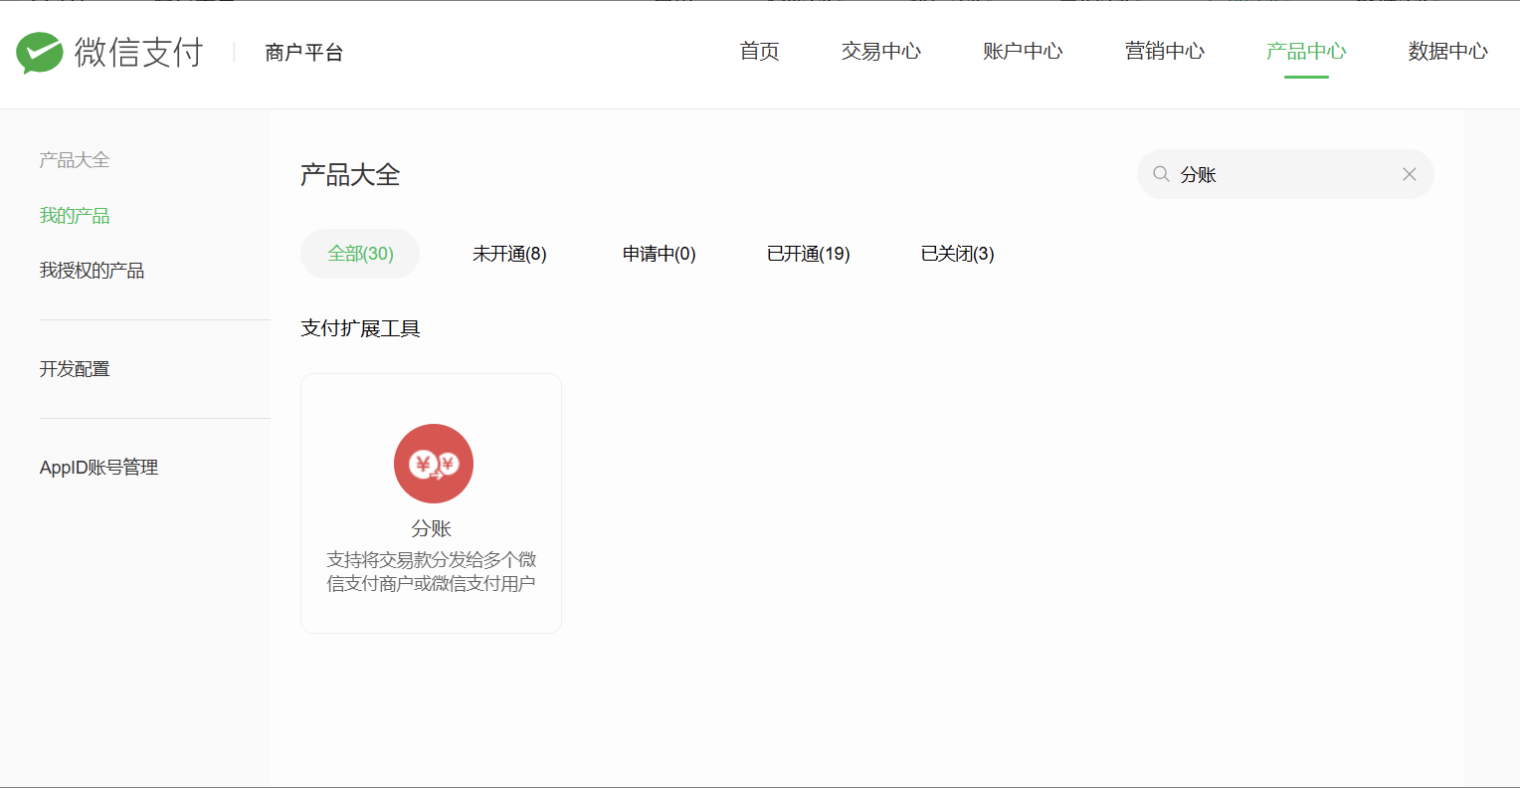Open 账户中心 from top navigation
Screen dimensions: 1520x788
[x=1022, y=52]
